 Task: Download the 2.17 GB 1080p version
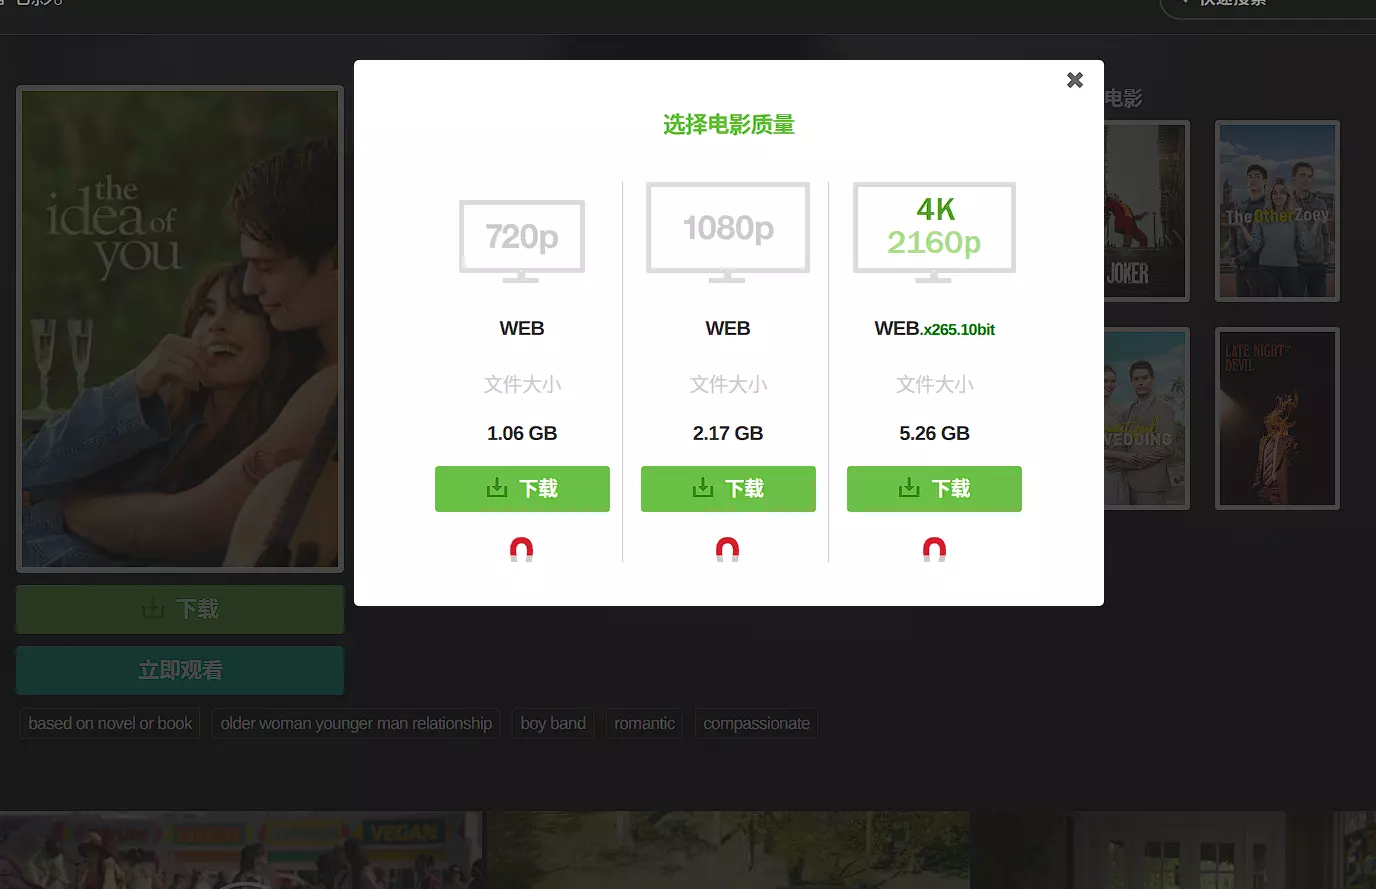coord(728,489)
